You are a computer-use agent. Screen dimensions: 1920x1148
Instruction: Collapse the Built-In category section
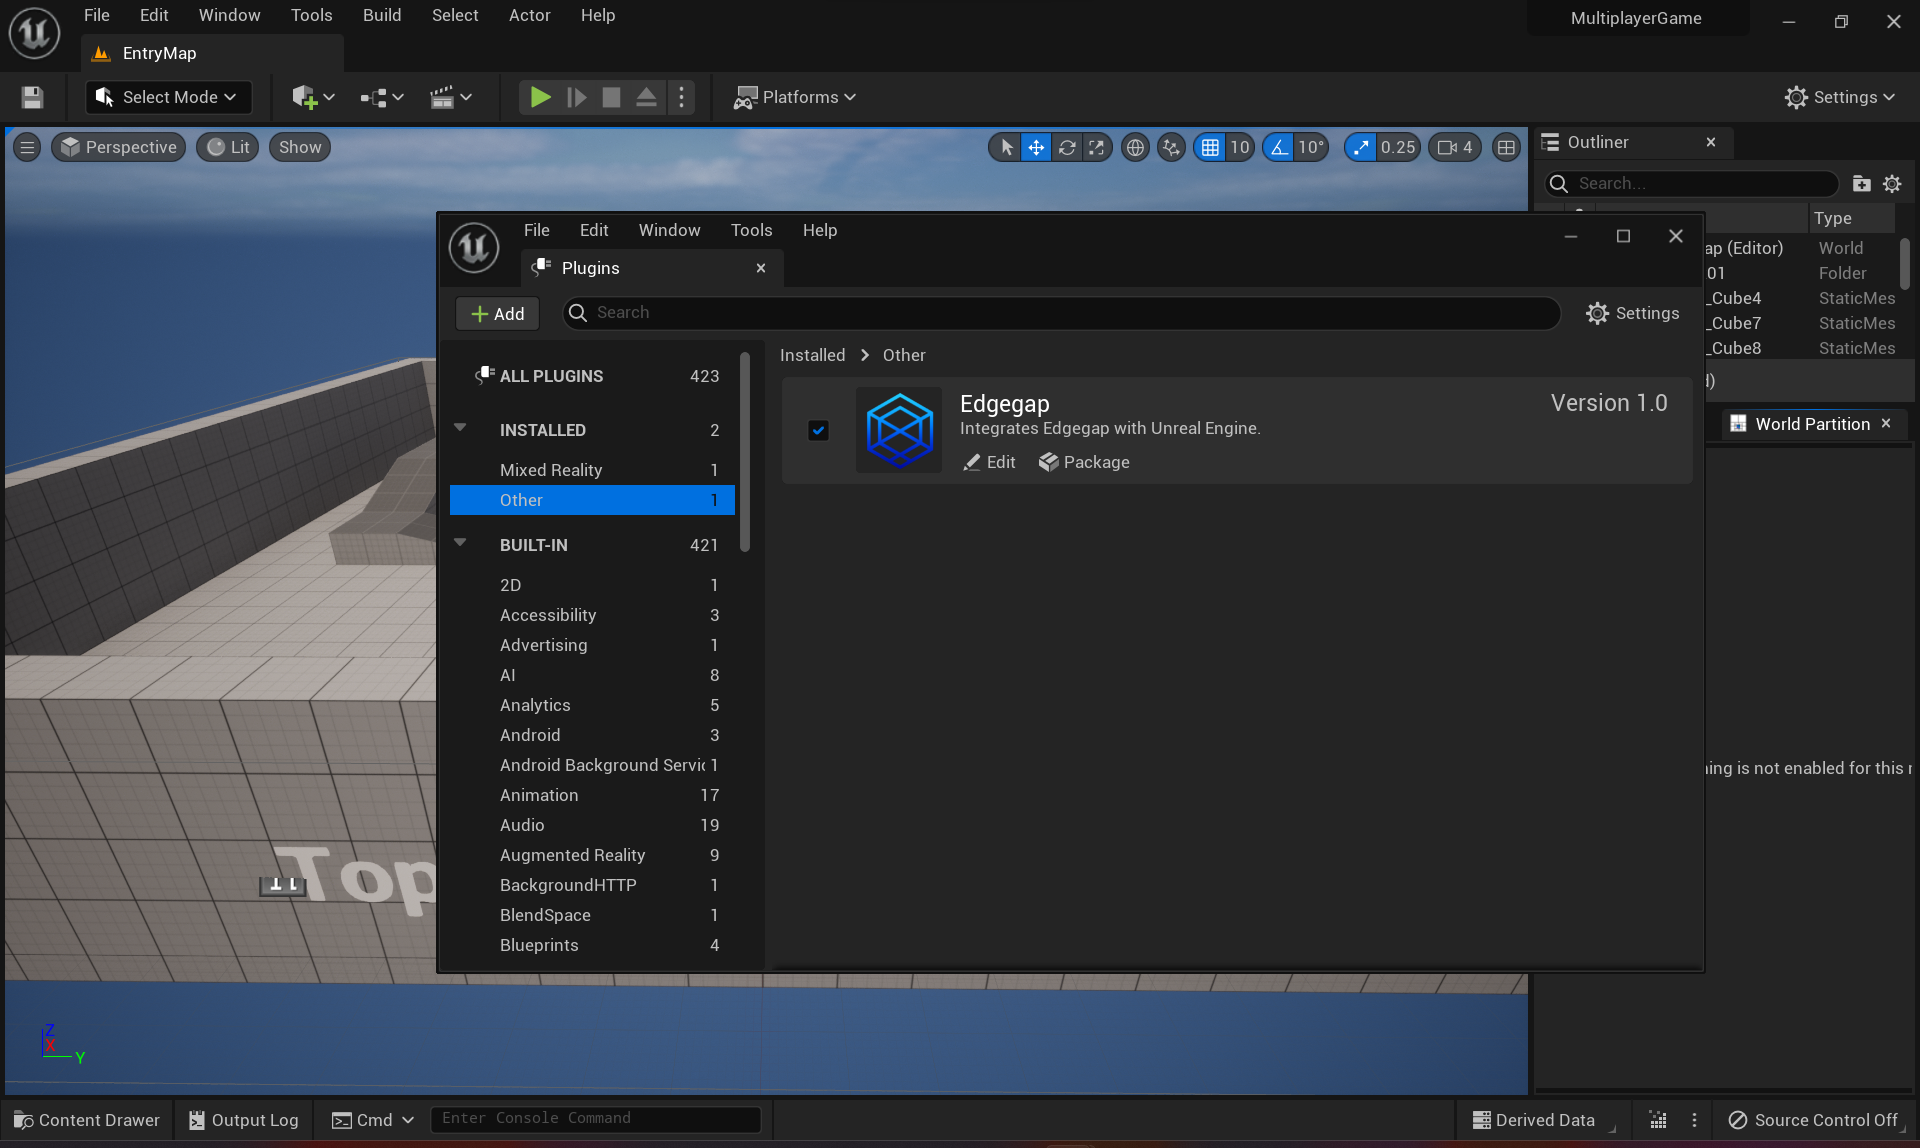pos(460,543)
